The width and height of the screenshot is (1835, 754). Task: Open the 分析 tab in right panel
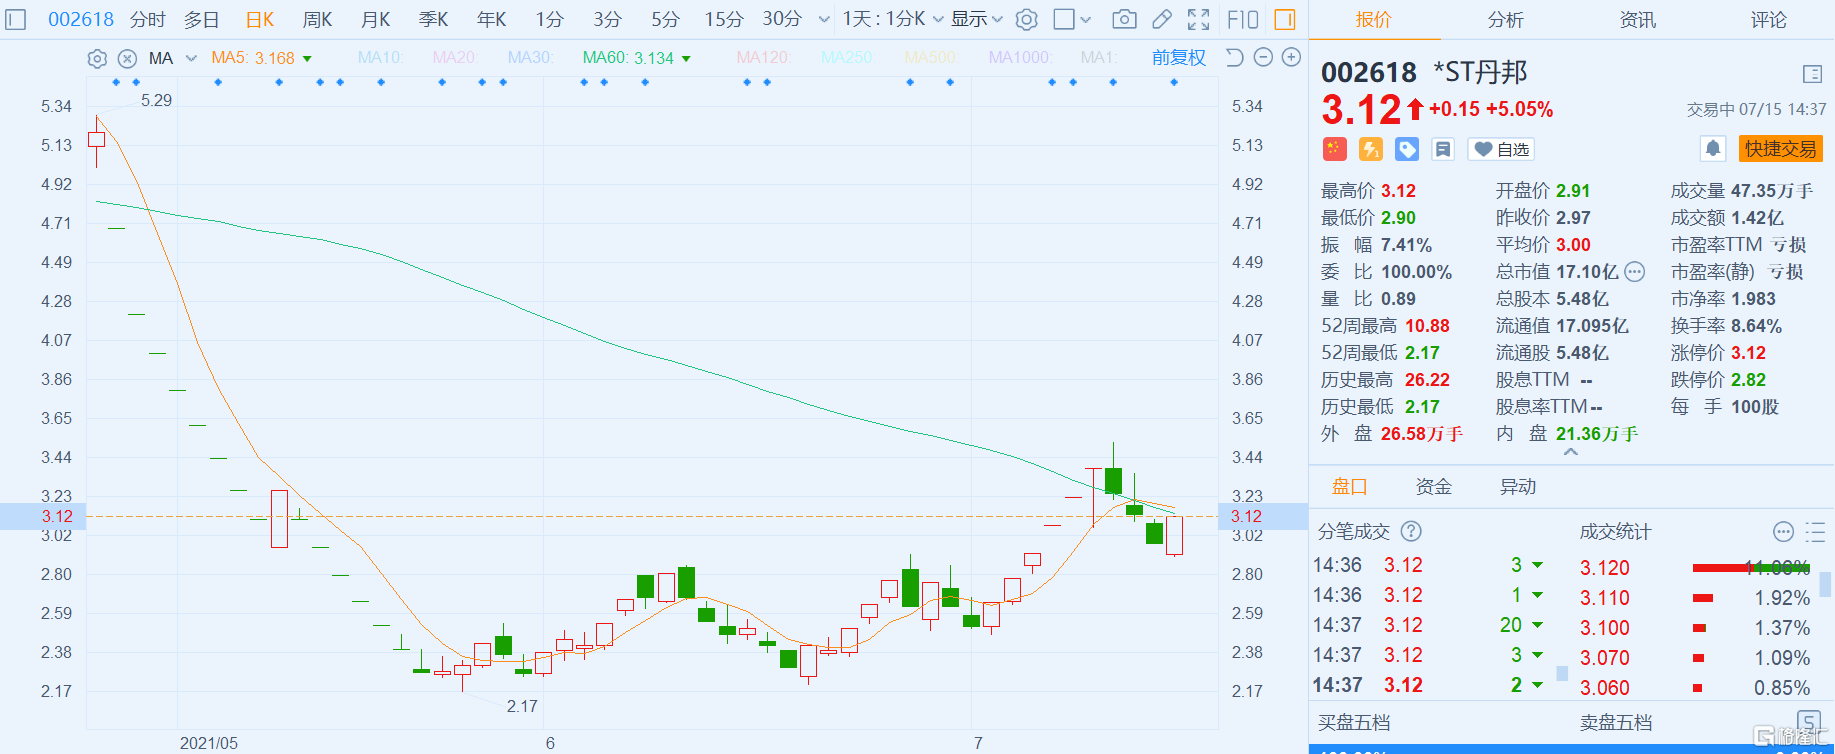1505,19
